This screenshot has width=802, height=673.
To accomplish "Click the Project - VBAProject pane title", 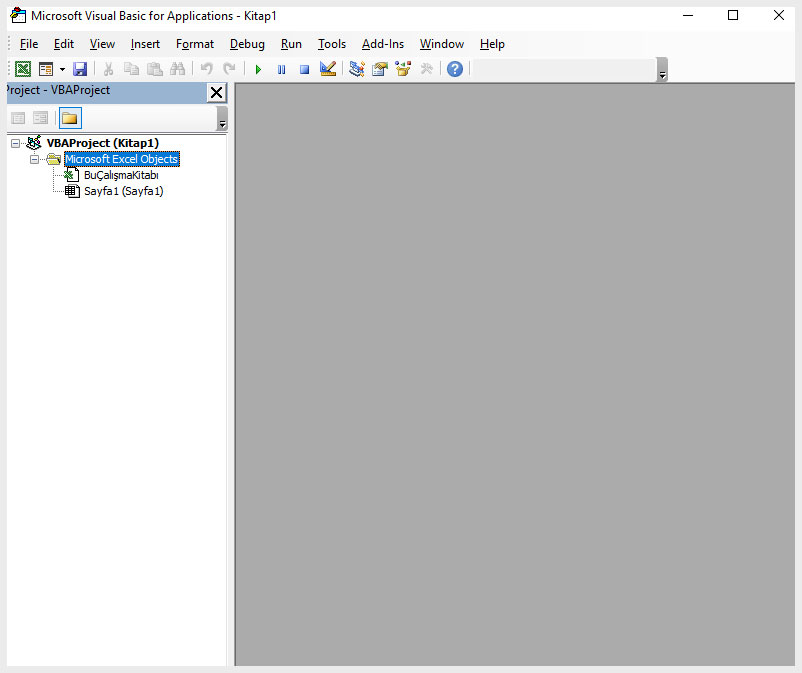I will pos(58,90).
